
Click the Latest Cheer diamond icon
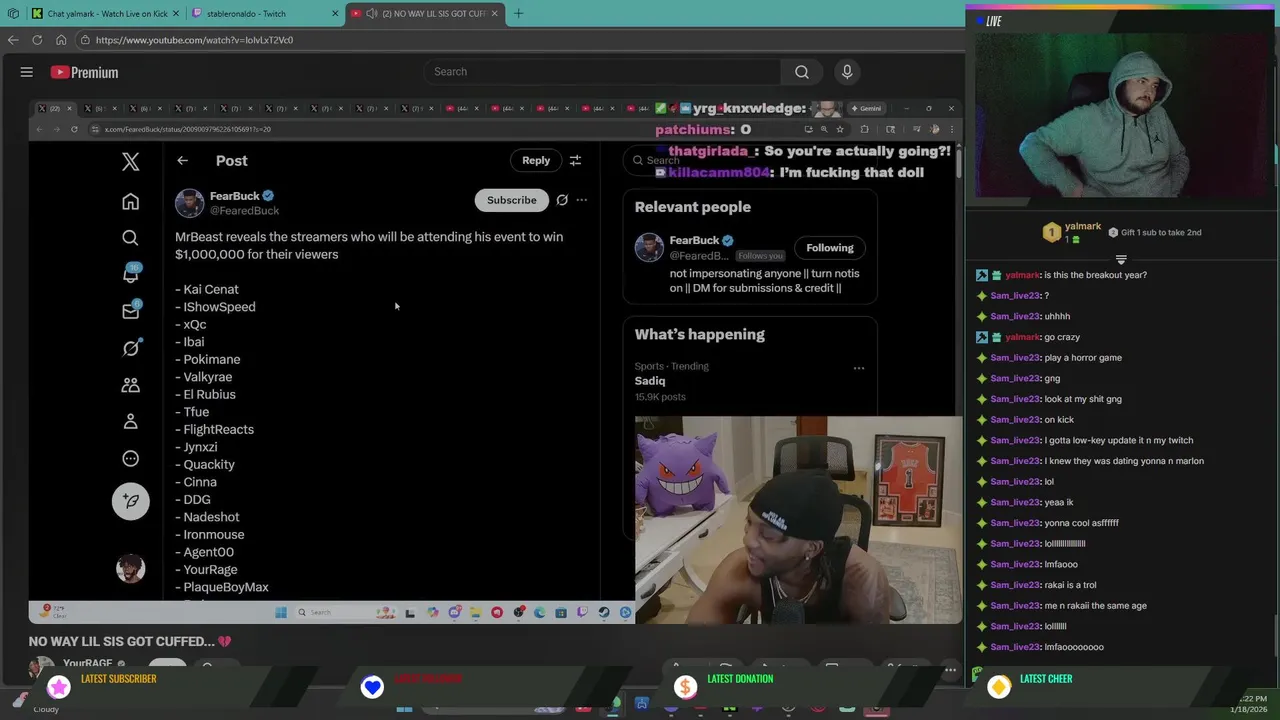(x=998, y=686)
